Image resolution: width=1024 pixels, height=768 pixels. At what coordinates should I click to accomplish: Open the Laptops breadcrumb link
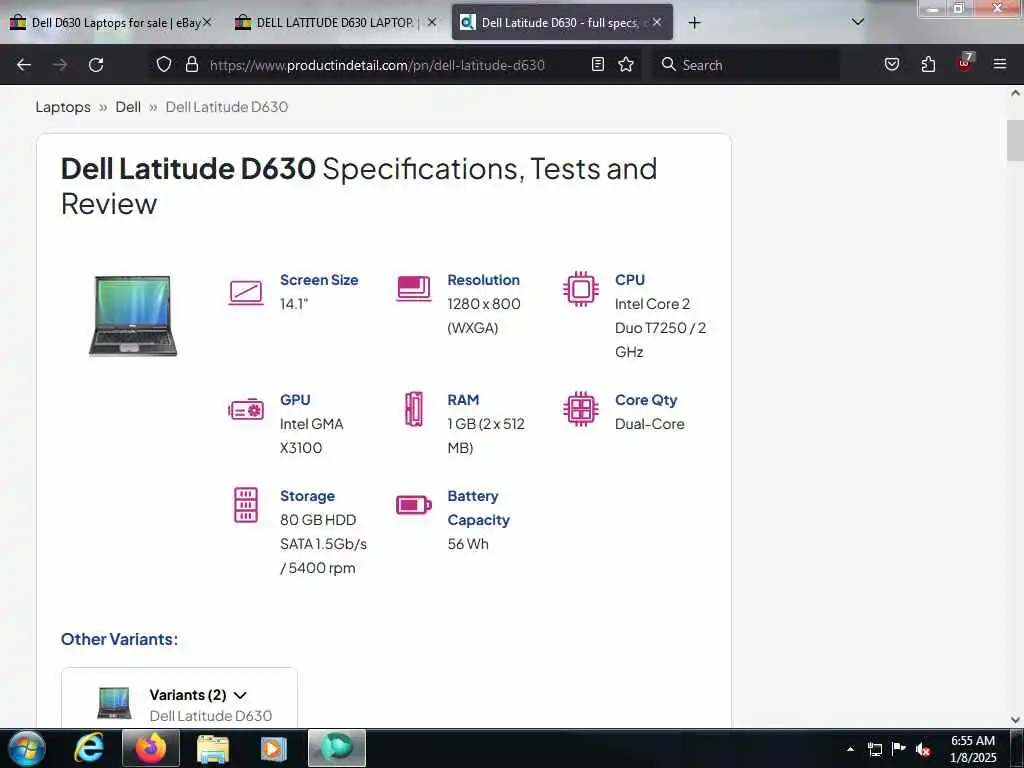coord(63,107)
